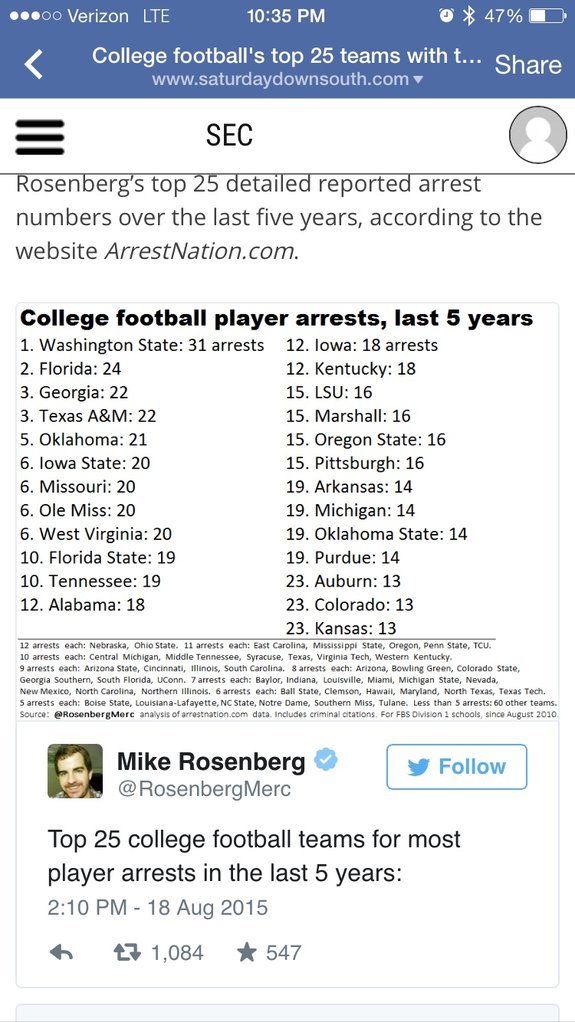Viewport: 575px width, 1022px height.
Task: Tap the battery indicator in status bar
Action: click(x=546, y=16)
